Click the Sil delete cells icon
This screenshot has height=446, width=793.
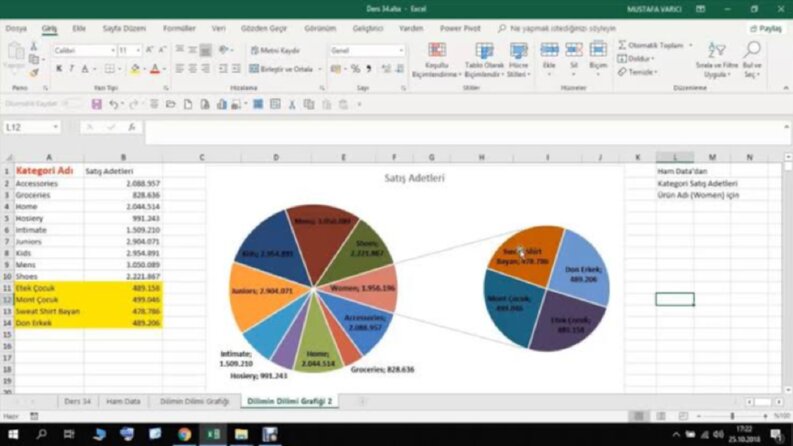[574, 50]
